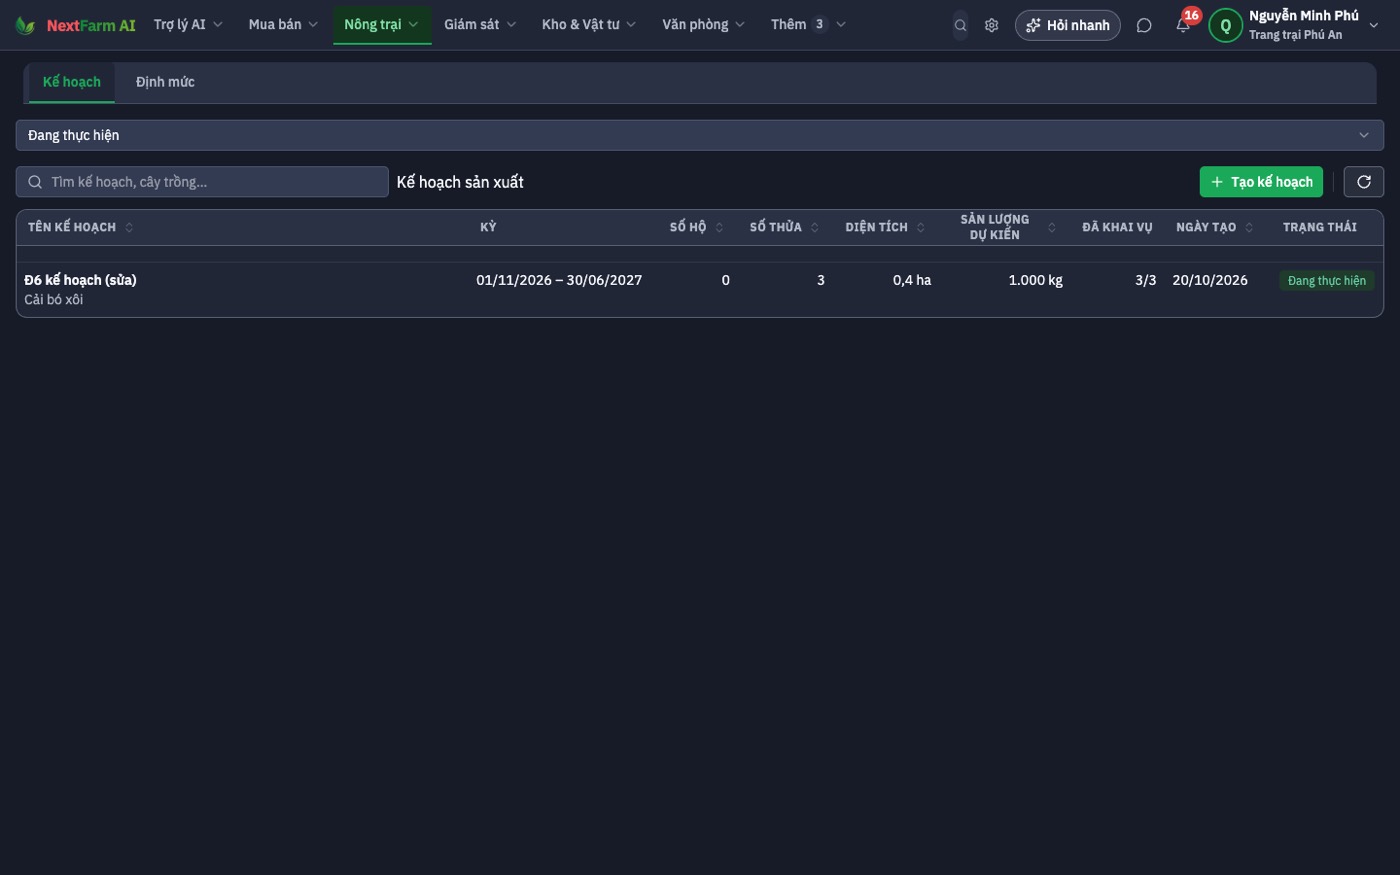Screen dimensions: 1400x875
Task: Click the Đang thực hiện status badge
Action: point(1327,281)
